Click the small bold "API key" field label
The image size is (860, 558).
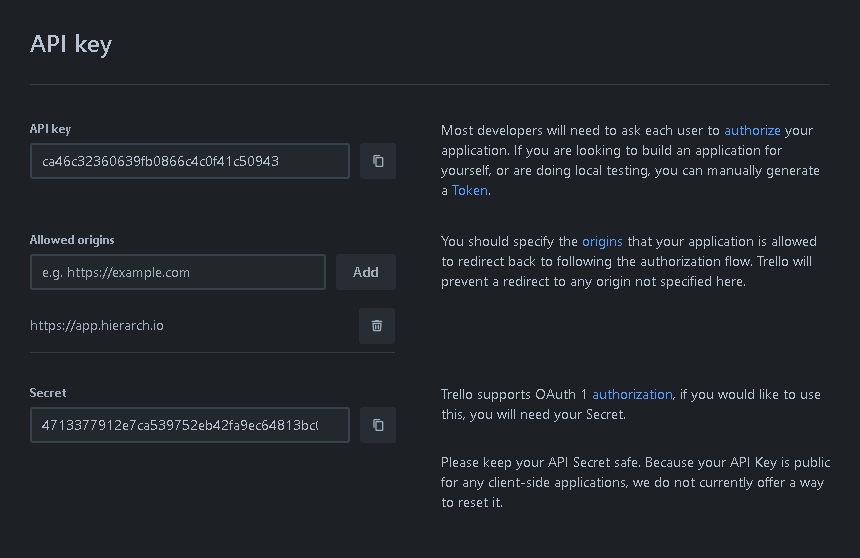pyautogui.click(x=50, y=129)
